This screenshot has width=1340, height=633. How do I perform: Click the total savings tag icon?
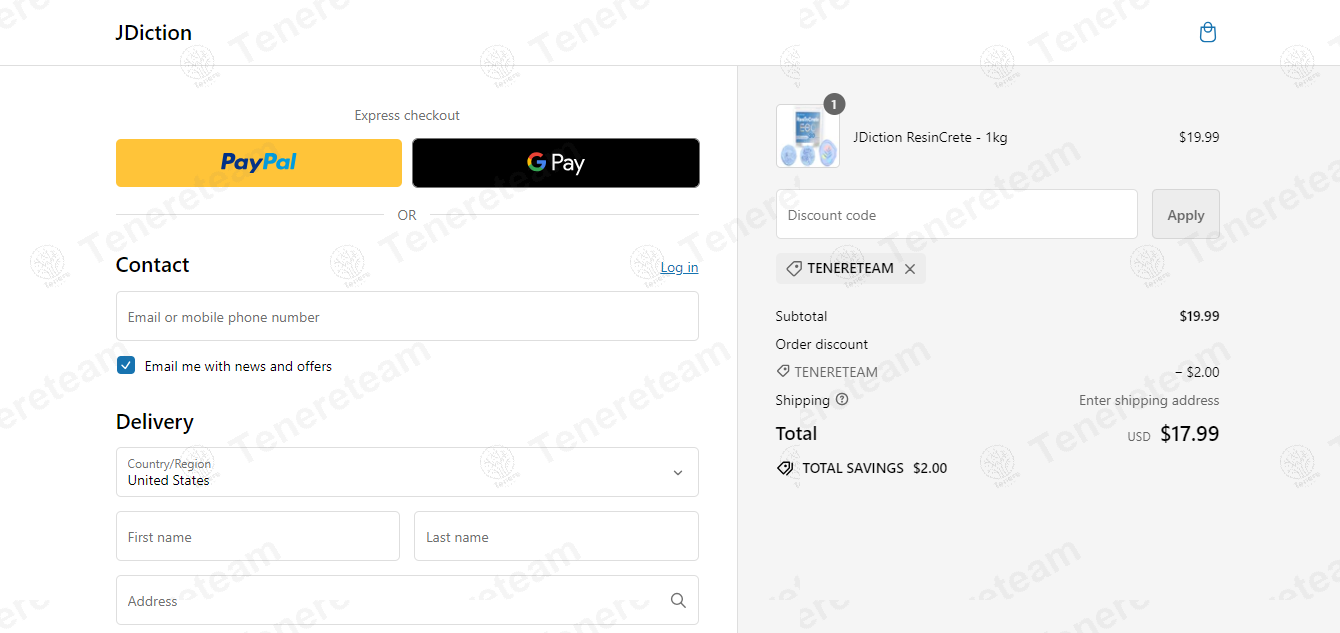(x=785, y=468)
